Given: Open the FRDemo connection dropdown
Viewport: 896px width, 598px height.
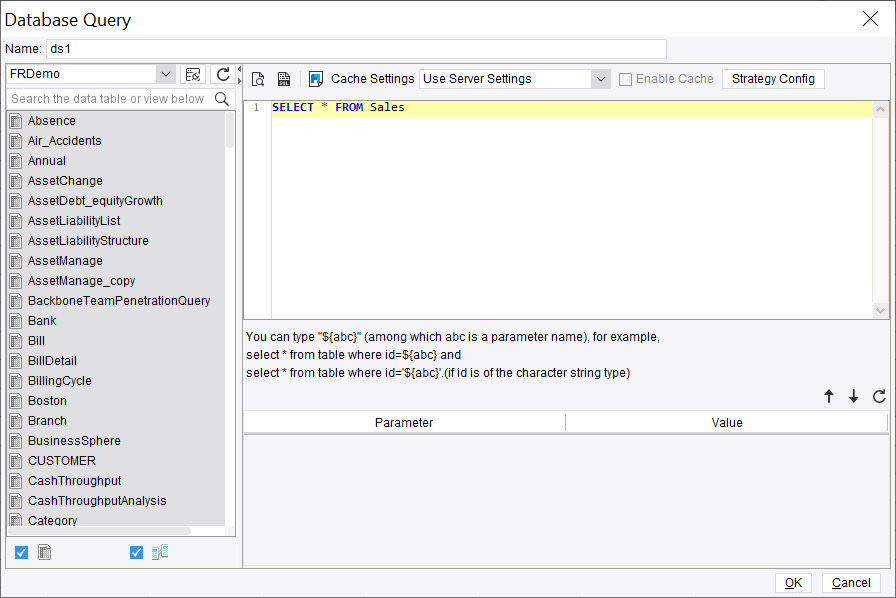Looking at the screenshot, I should (x=166, y=73).
